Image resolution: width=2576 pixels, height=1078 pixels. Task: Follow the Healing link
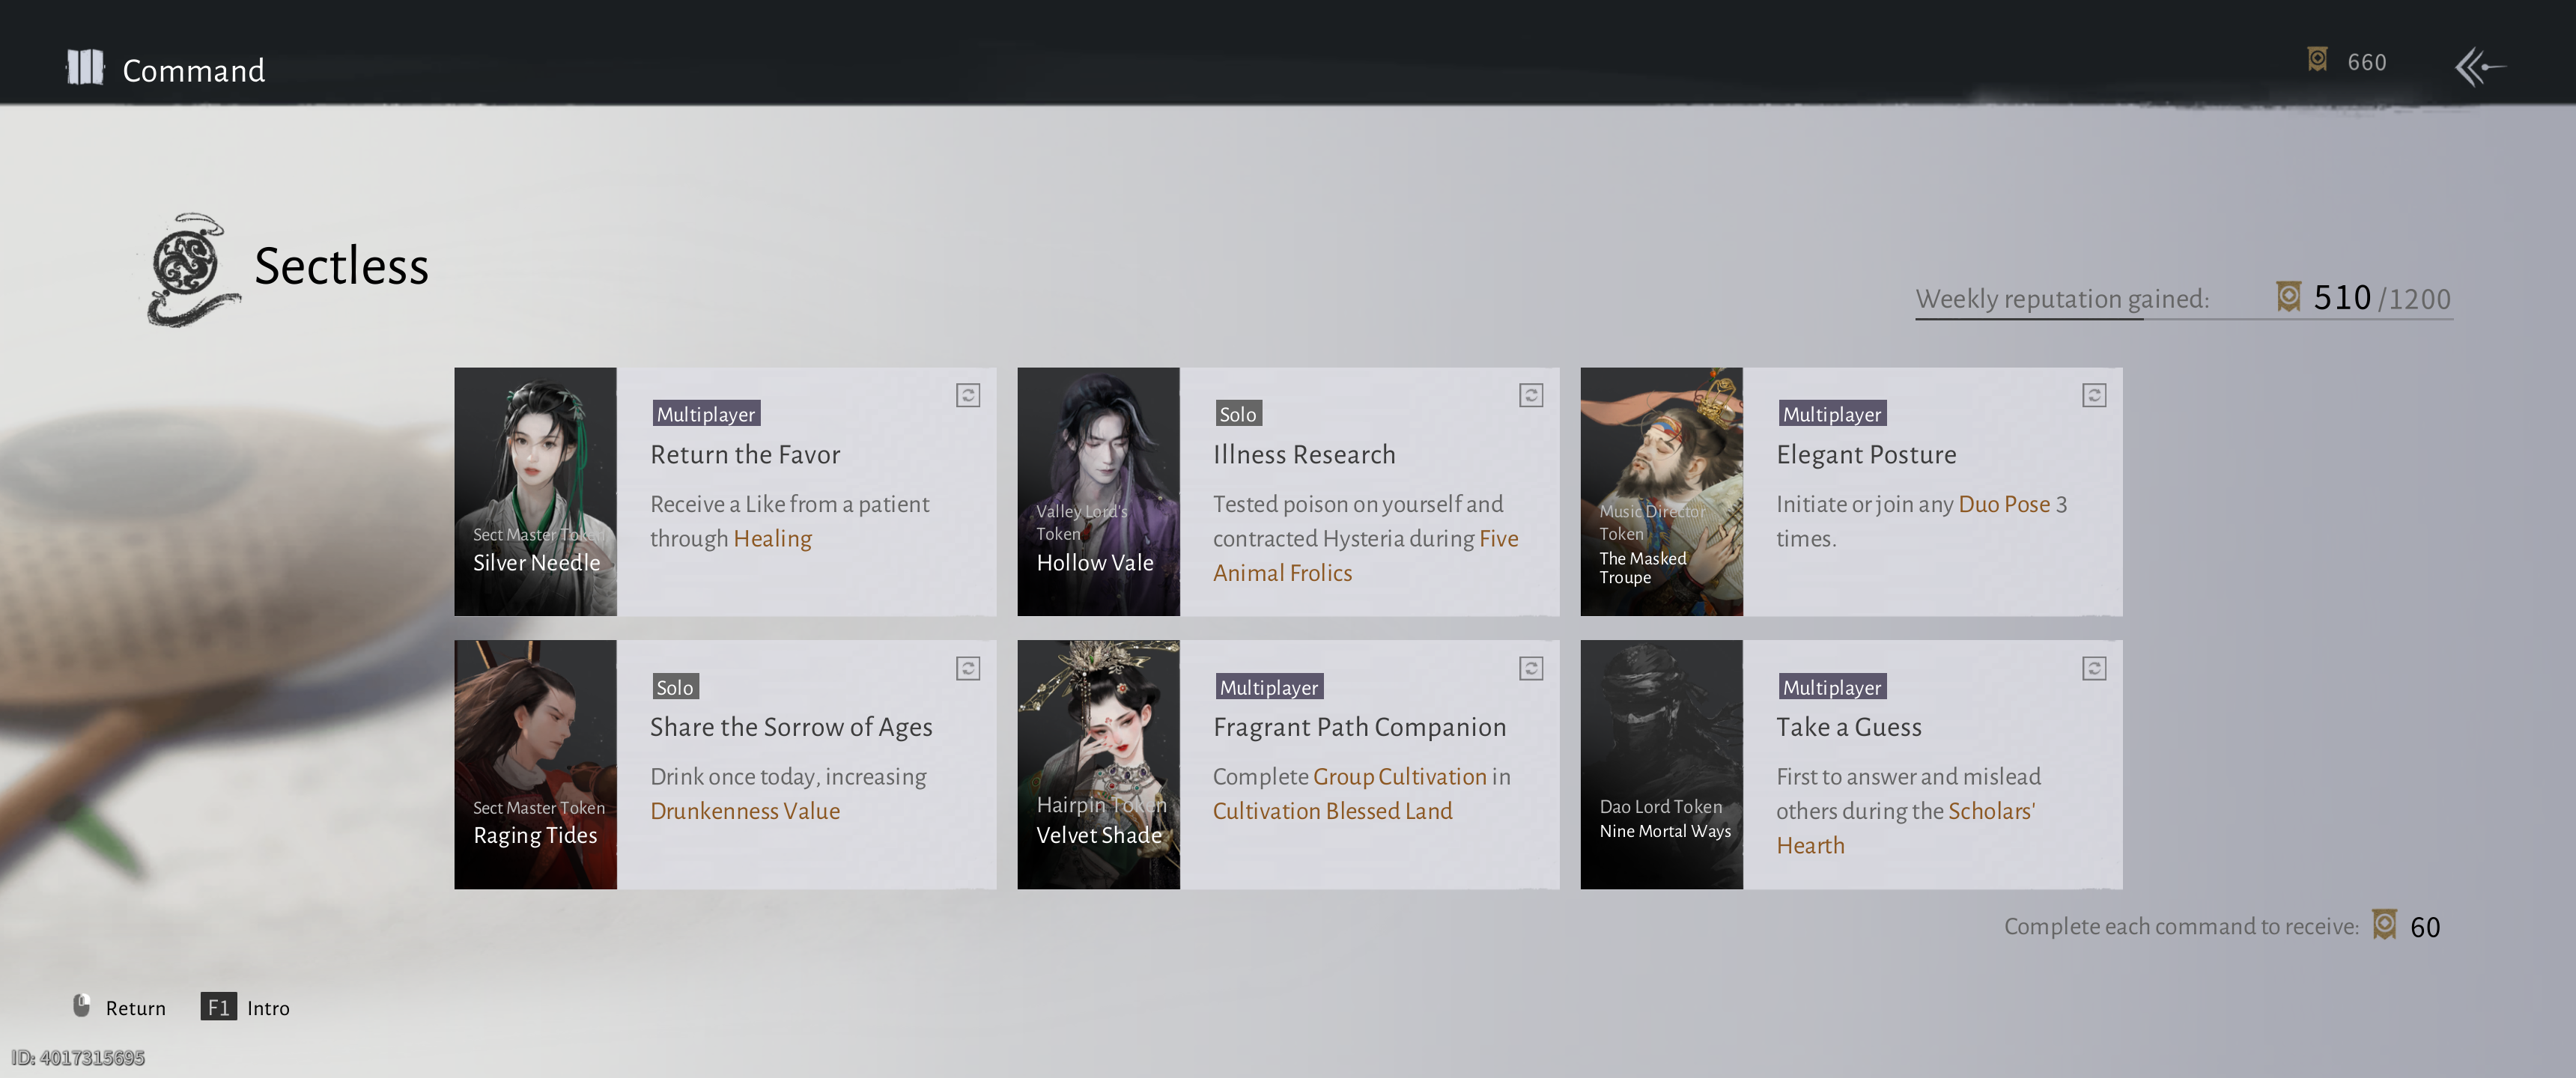point(772,539)
